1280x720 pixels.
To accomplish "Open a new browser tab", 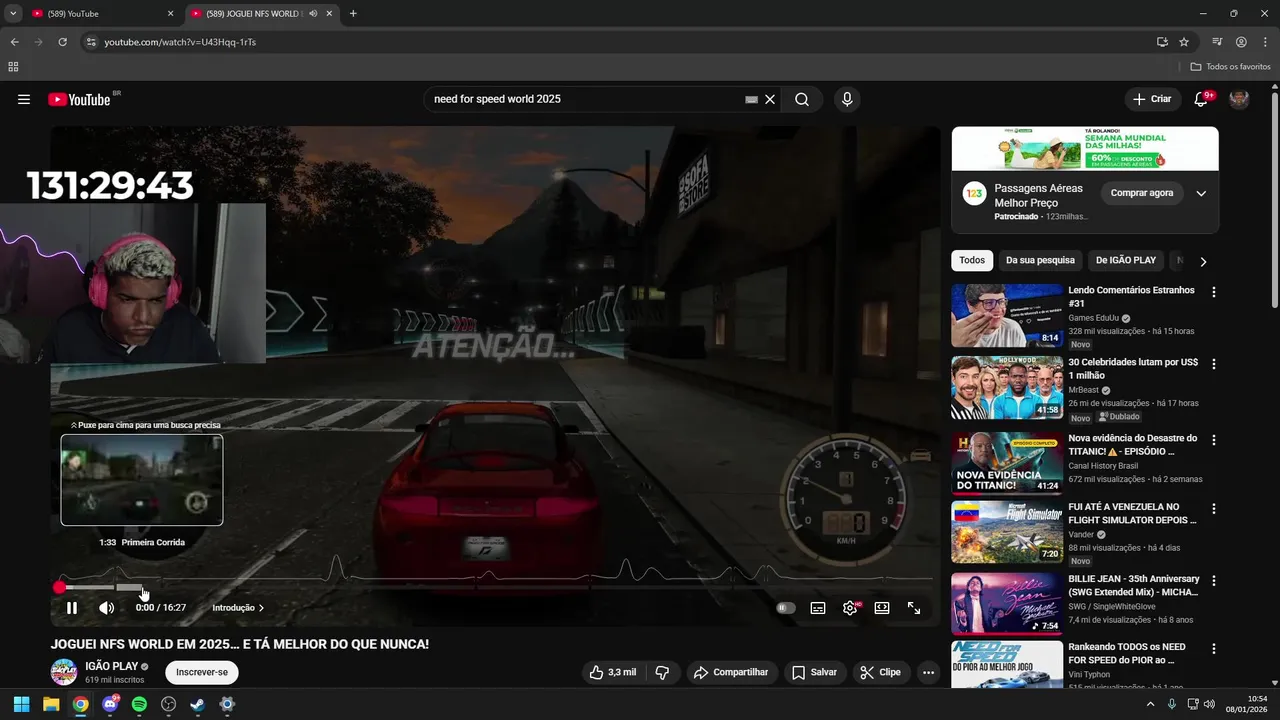I will click(353, 14).
